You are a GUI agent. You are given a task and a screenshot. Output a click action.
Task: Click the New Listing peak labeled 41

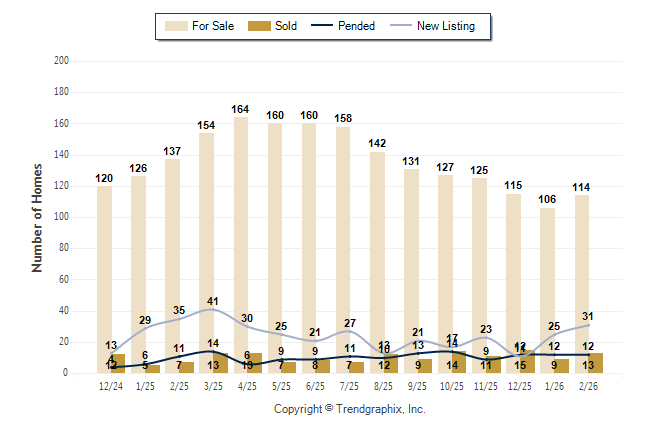(213, 301)
